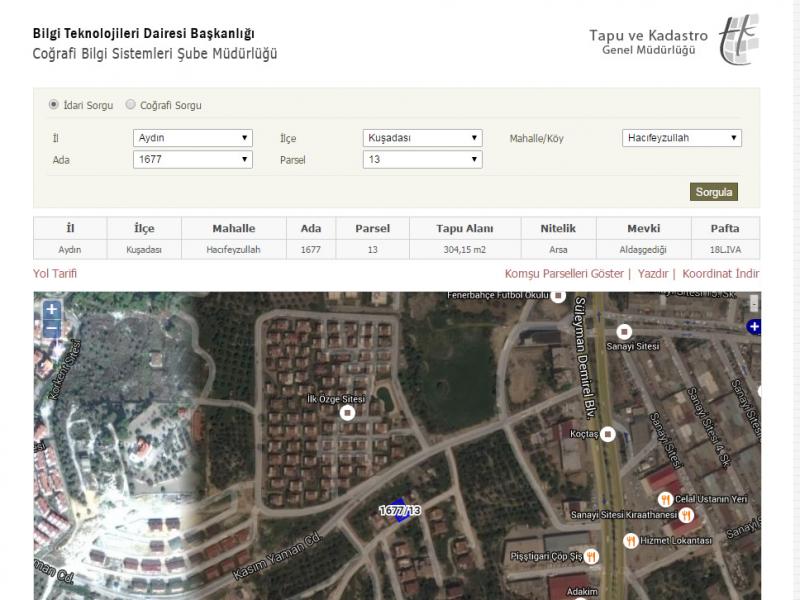Image resolution: width=800 pixels, height=600 pixels.
Task: Open the map layer switcher plus icon
Action: pos(754,326)
